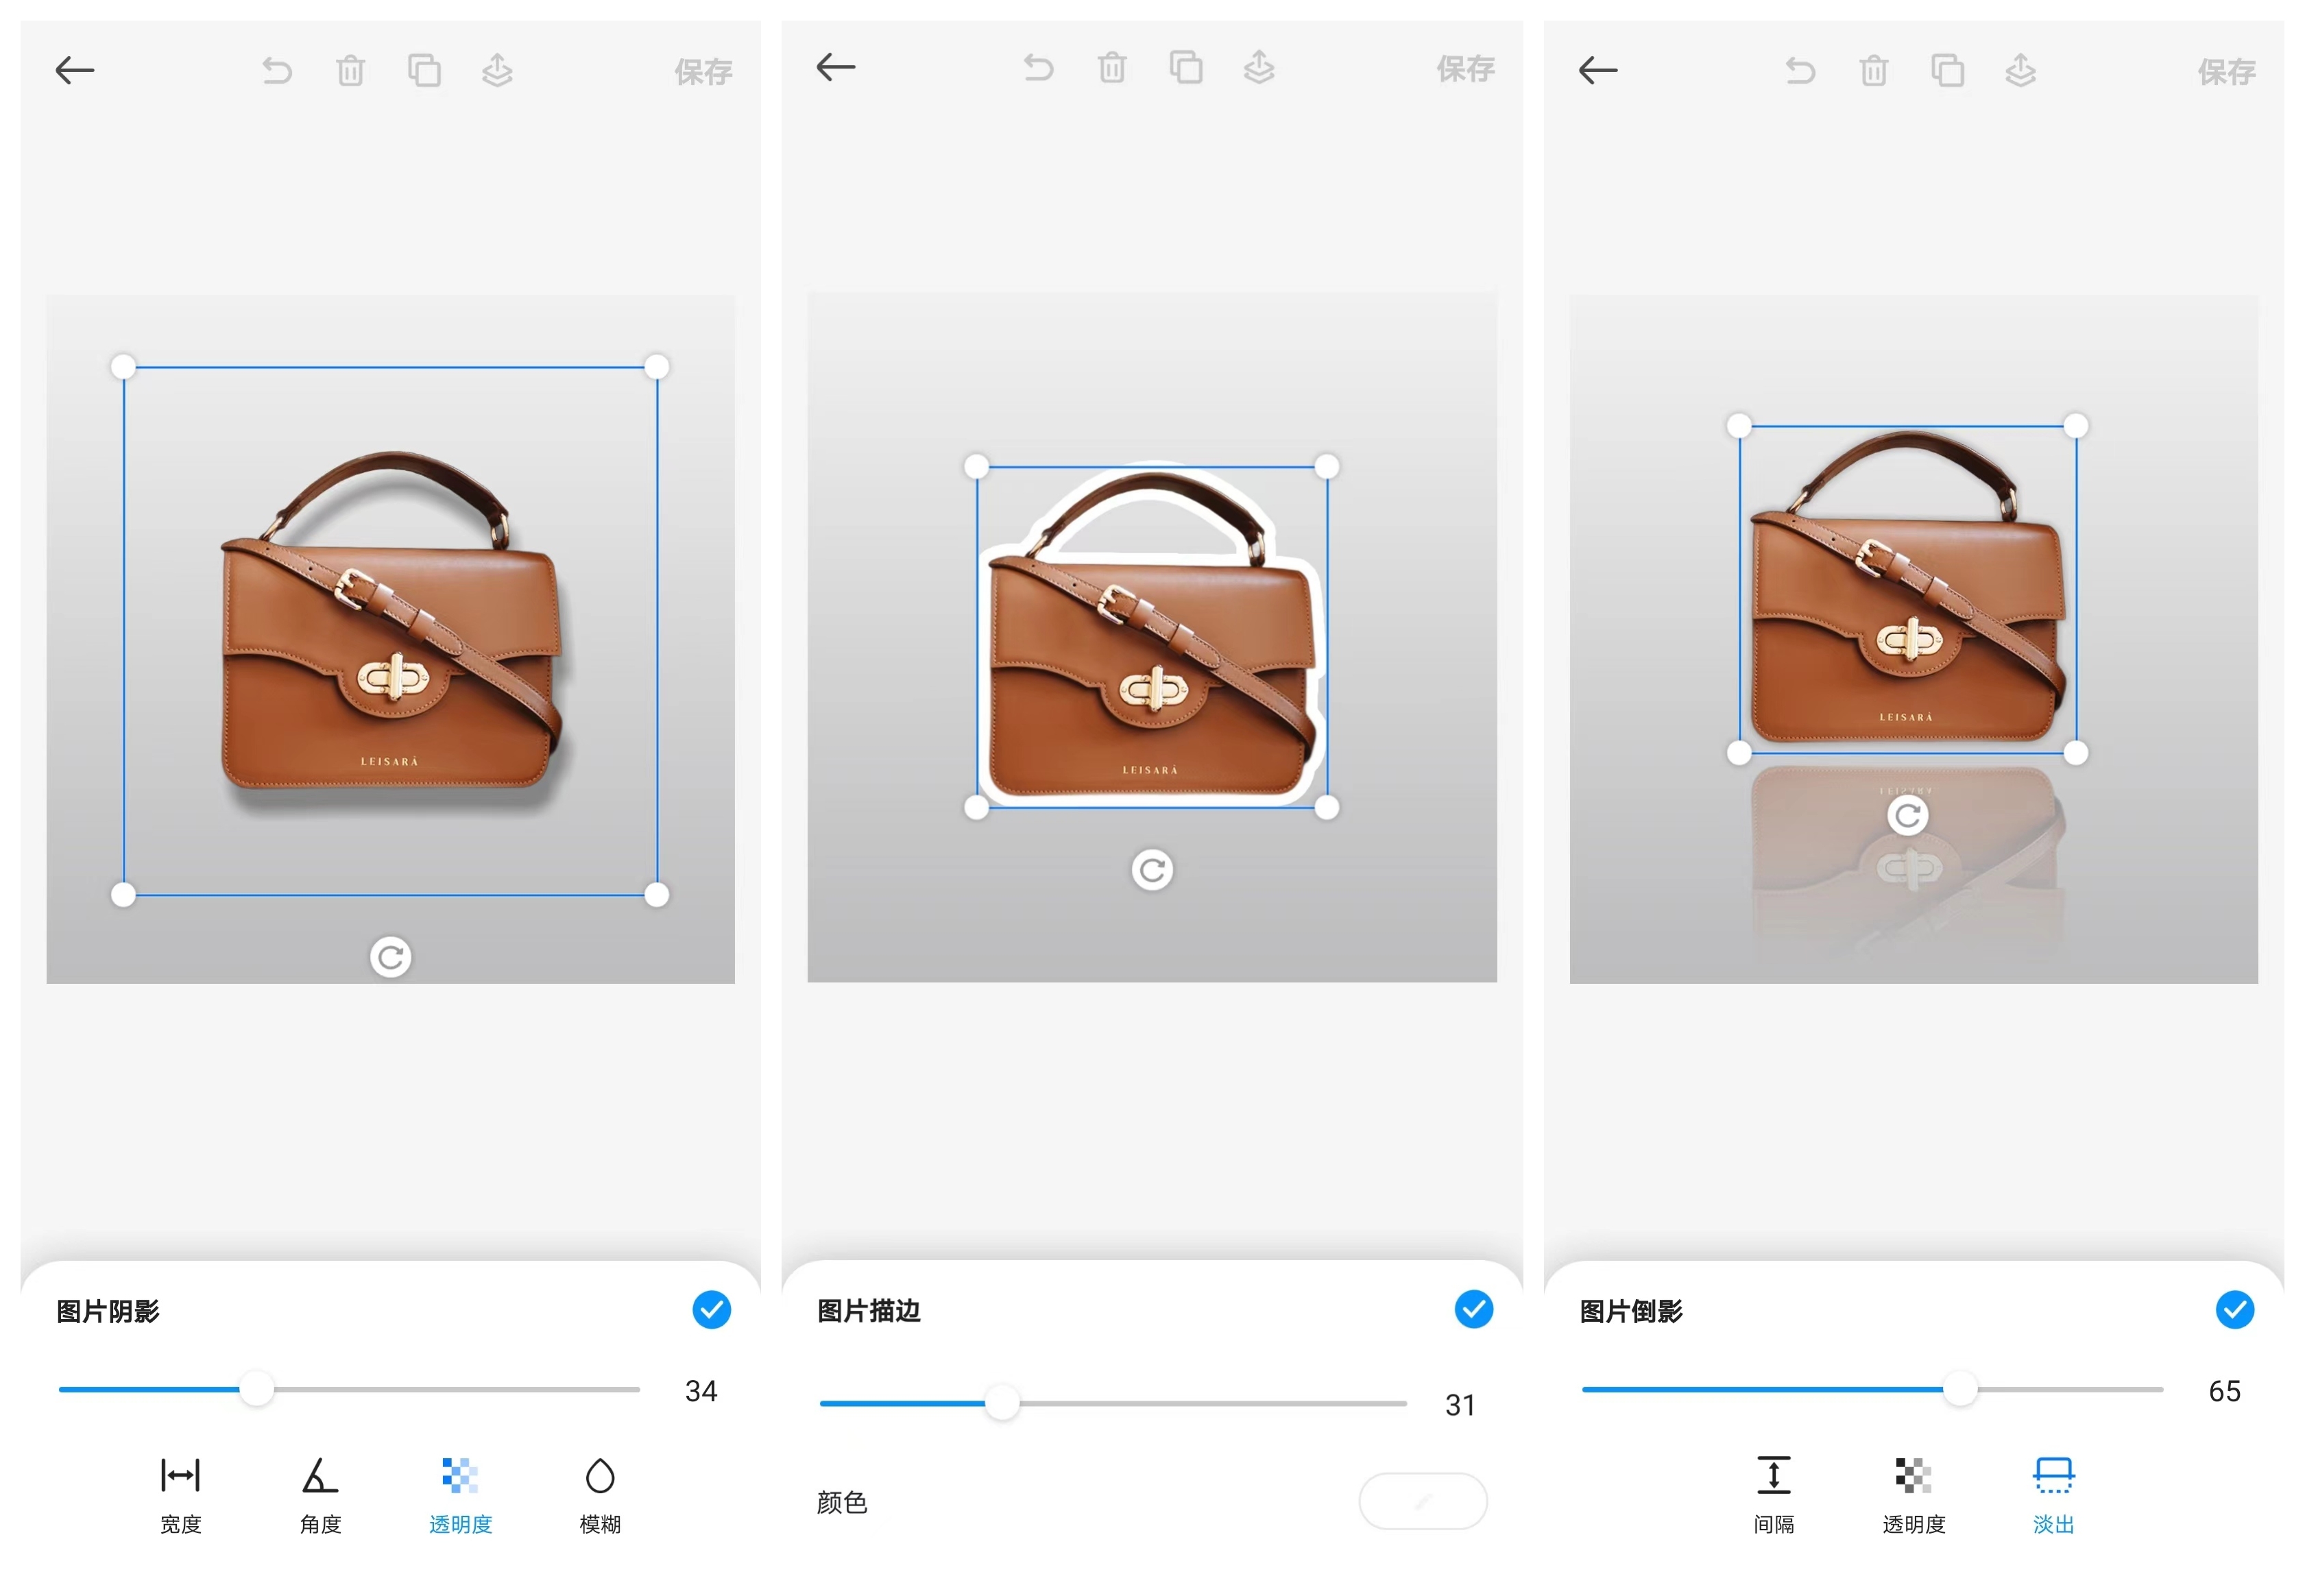2305x1596 pixels.
Task: Confirm 图片阴影 with blue checkmark
Action: point(711,1310)
